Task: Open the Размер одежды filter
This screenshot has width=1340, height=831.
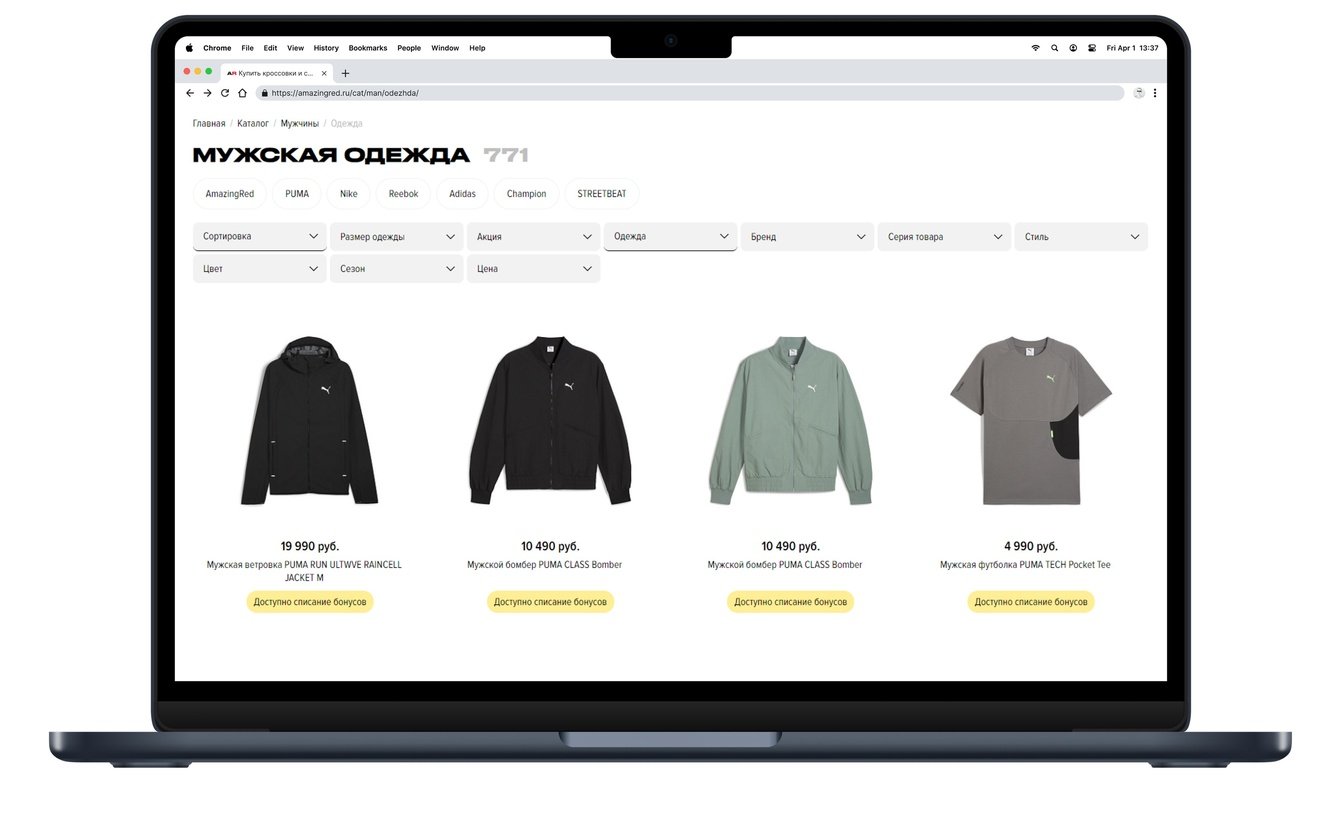Action: [397, 237]
